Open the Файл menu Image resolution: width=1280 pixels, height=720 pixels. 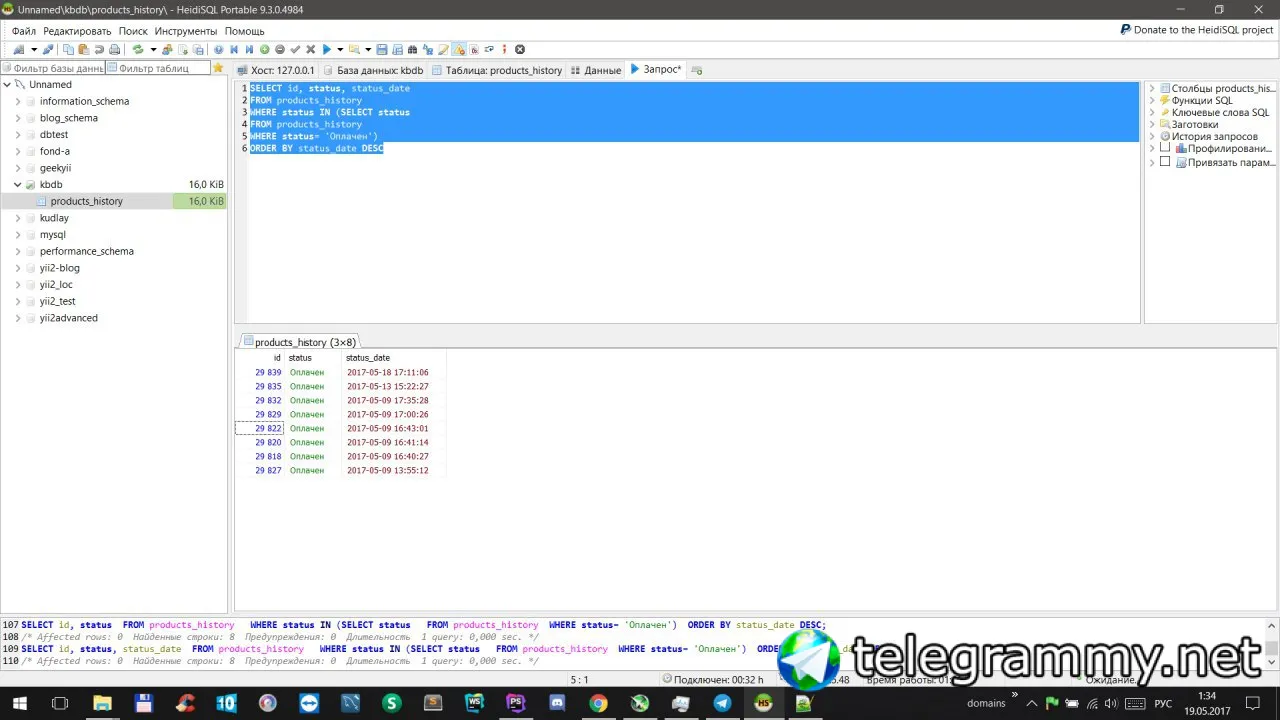[24, 31]
